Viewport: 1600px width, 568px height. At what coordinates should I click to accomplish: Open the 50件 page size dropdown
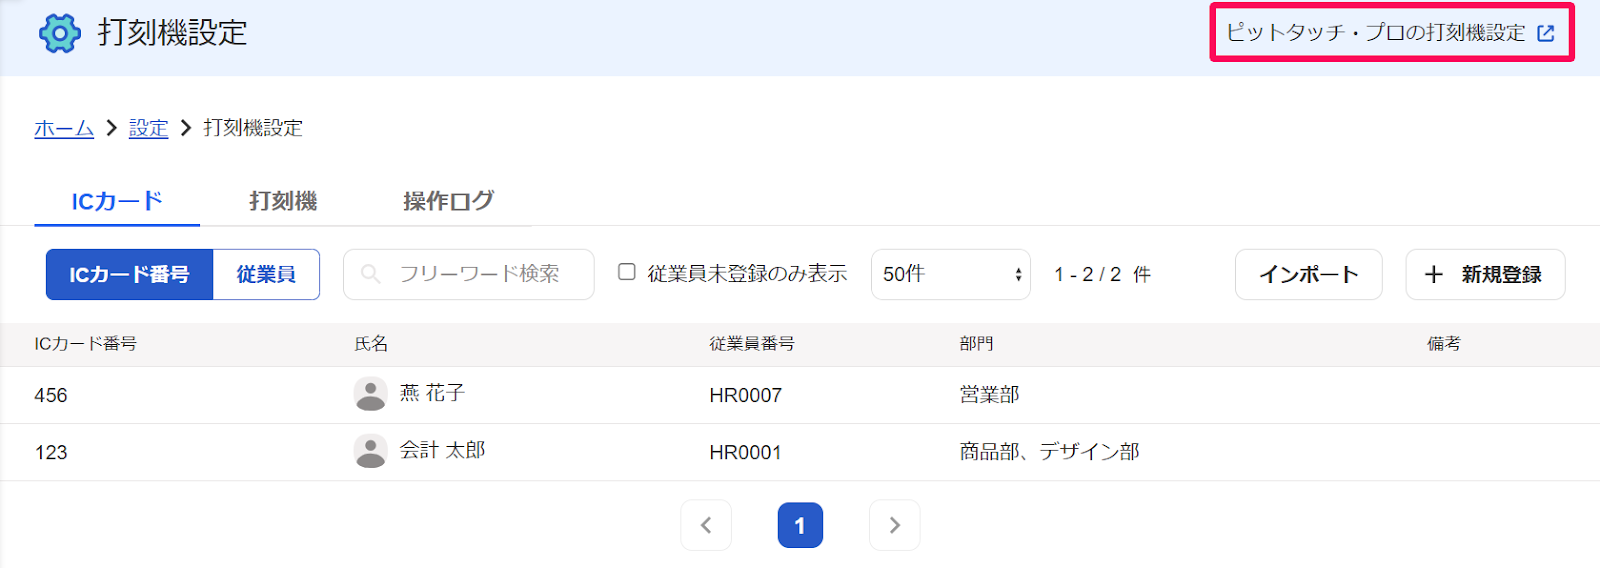pos(951,274)
